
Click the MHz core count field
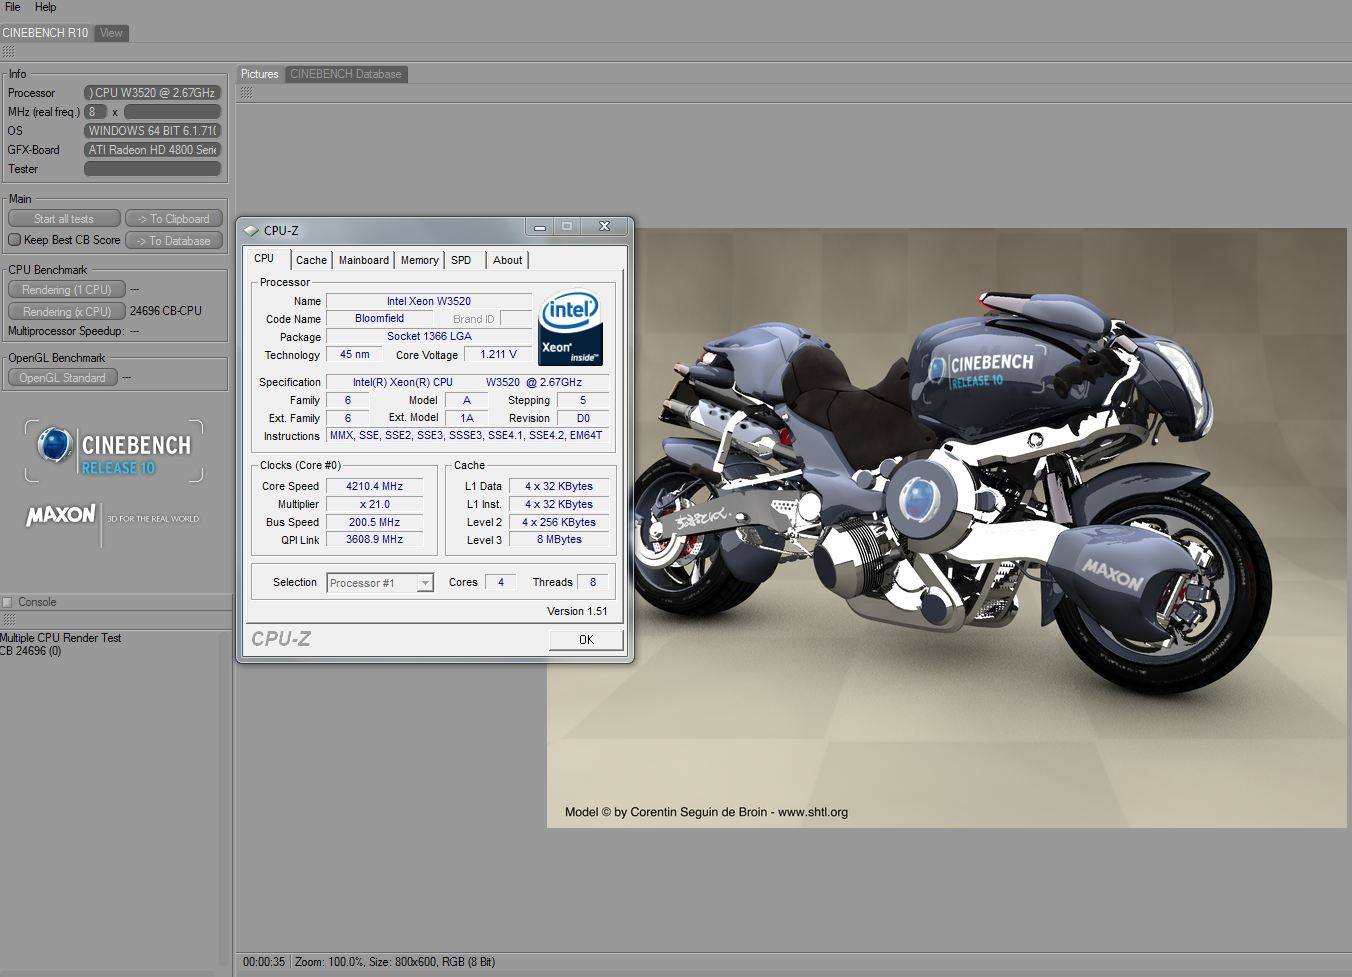pos(95,112)
